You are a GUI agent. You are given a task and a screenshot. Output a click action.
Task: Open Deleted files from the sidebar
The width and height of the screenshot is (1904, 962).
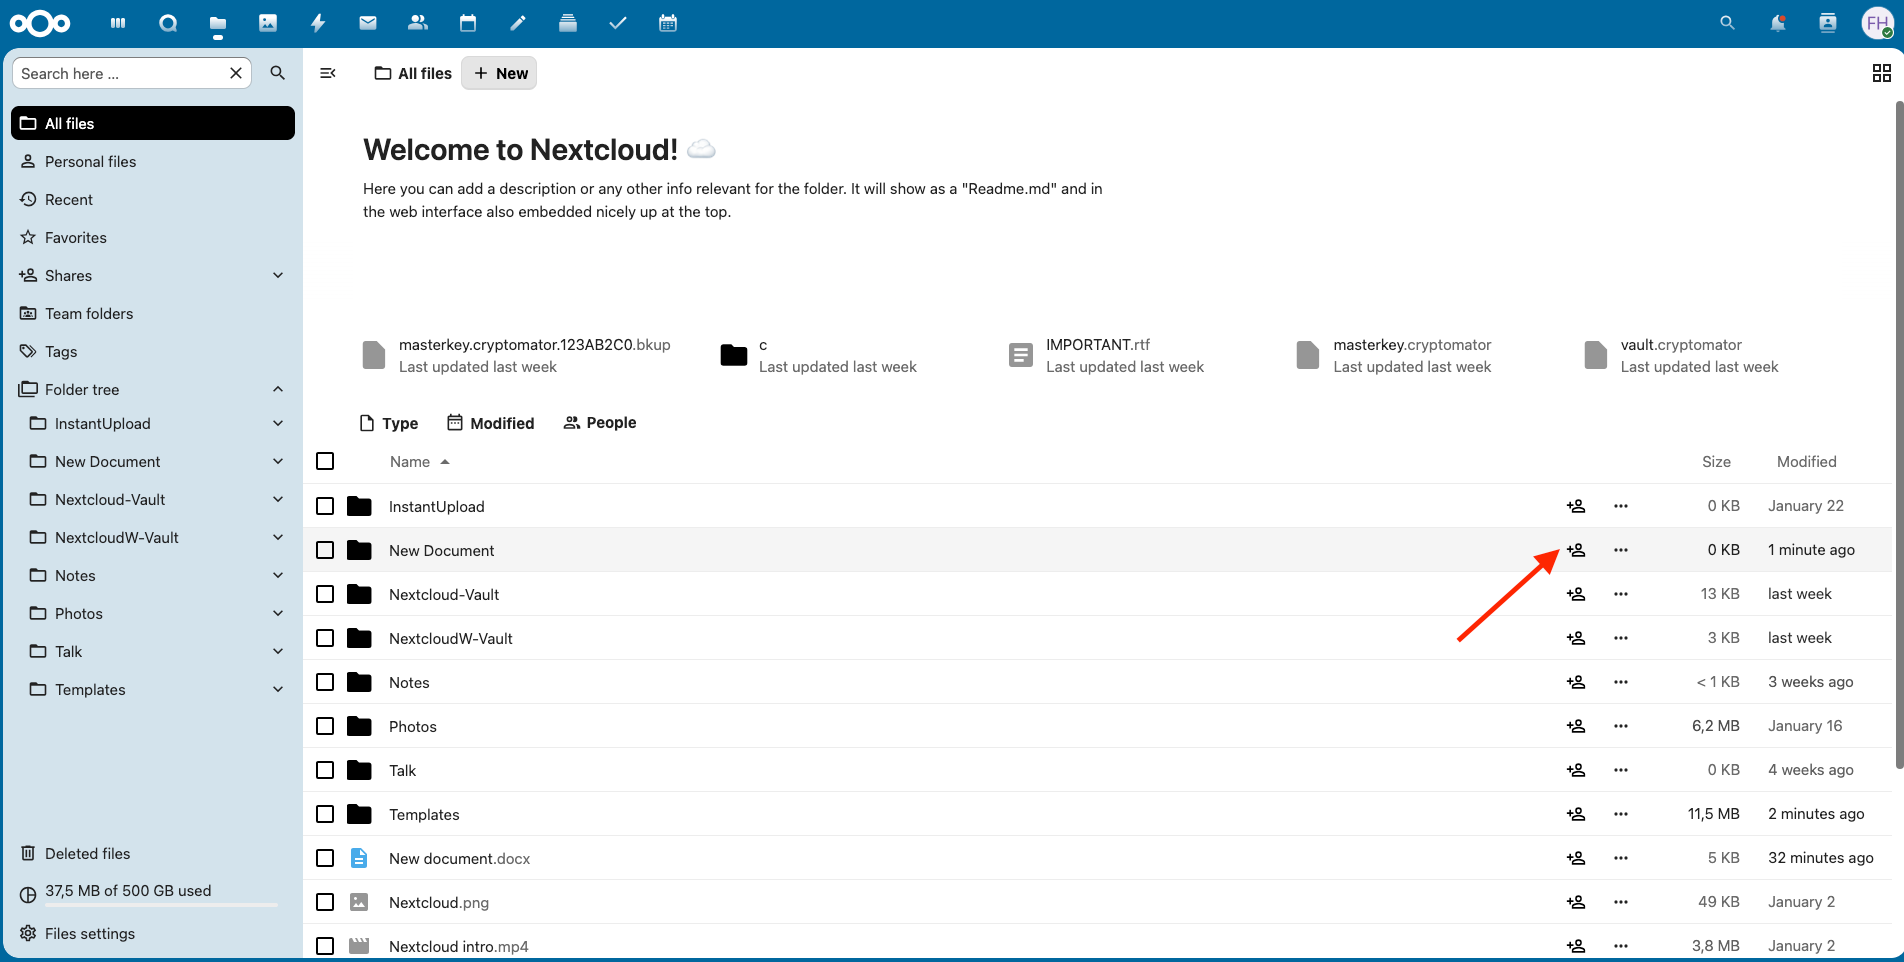[x=87, y=853]
